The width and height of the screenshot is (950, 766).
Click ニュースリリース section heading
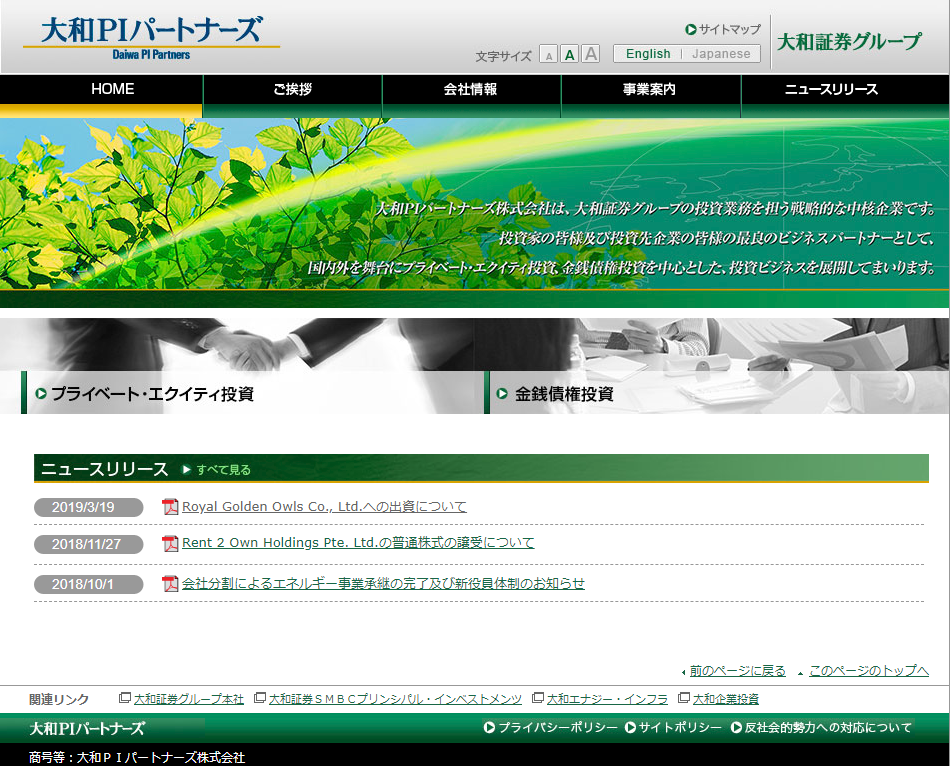tap(104, 469)
